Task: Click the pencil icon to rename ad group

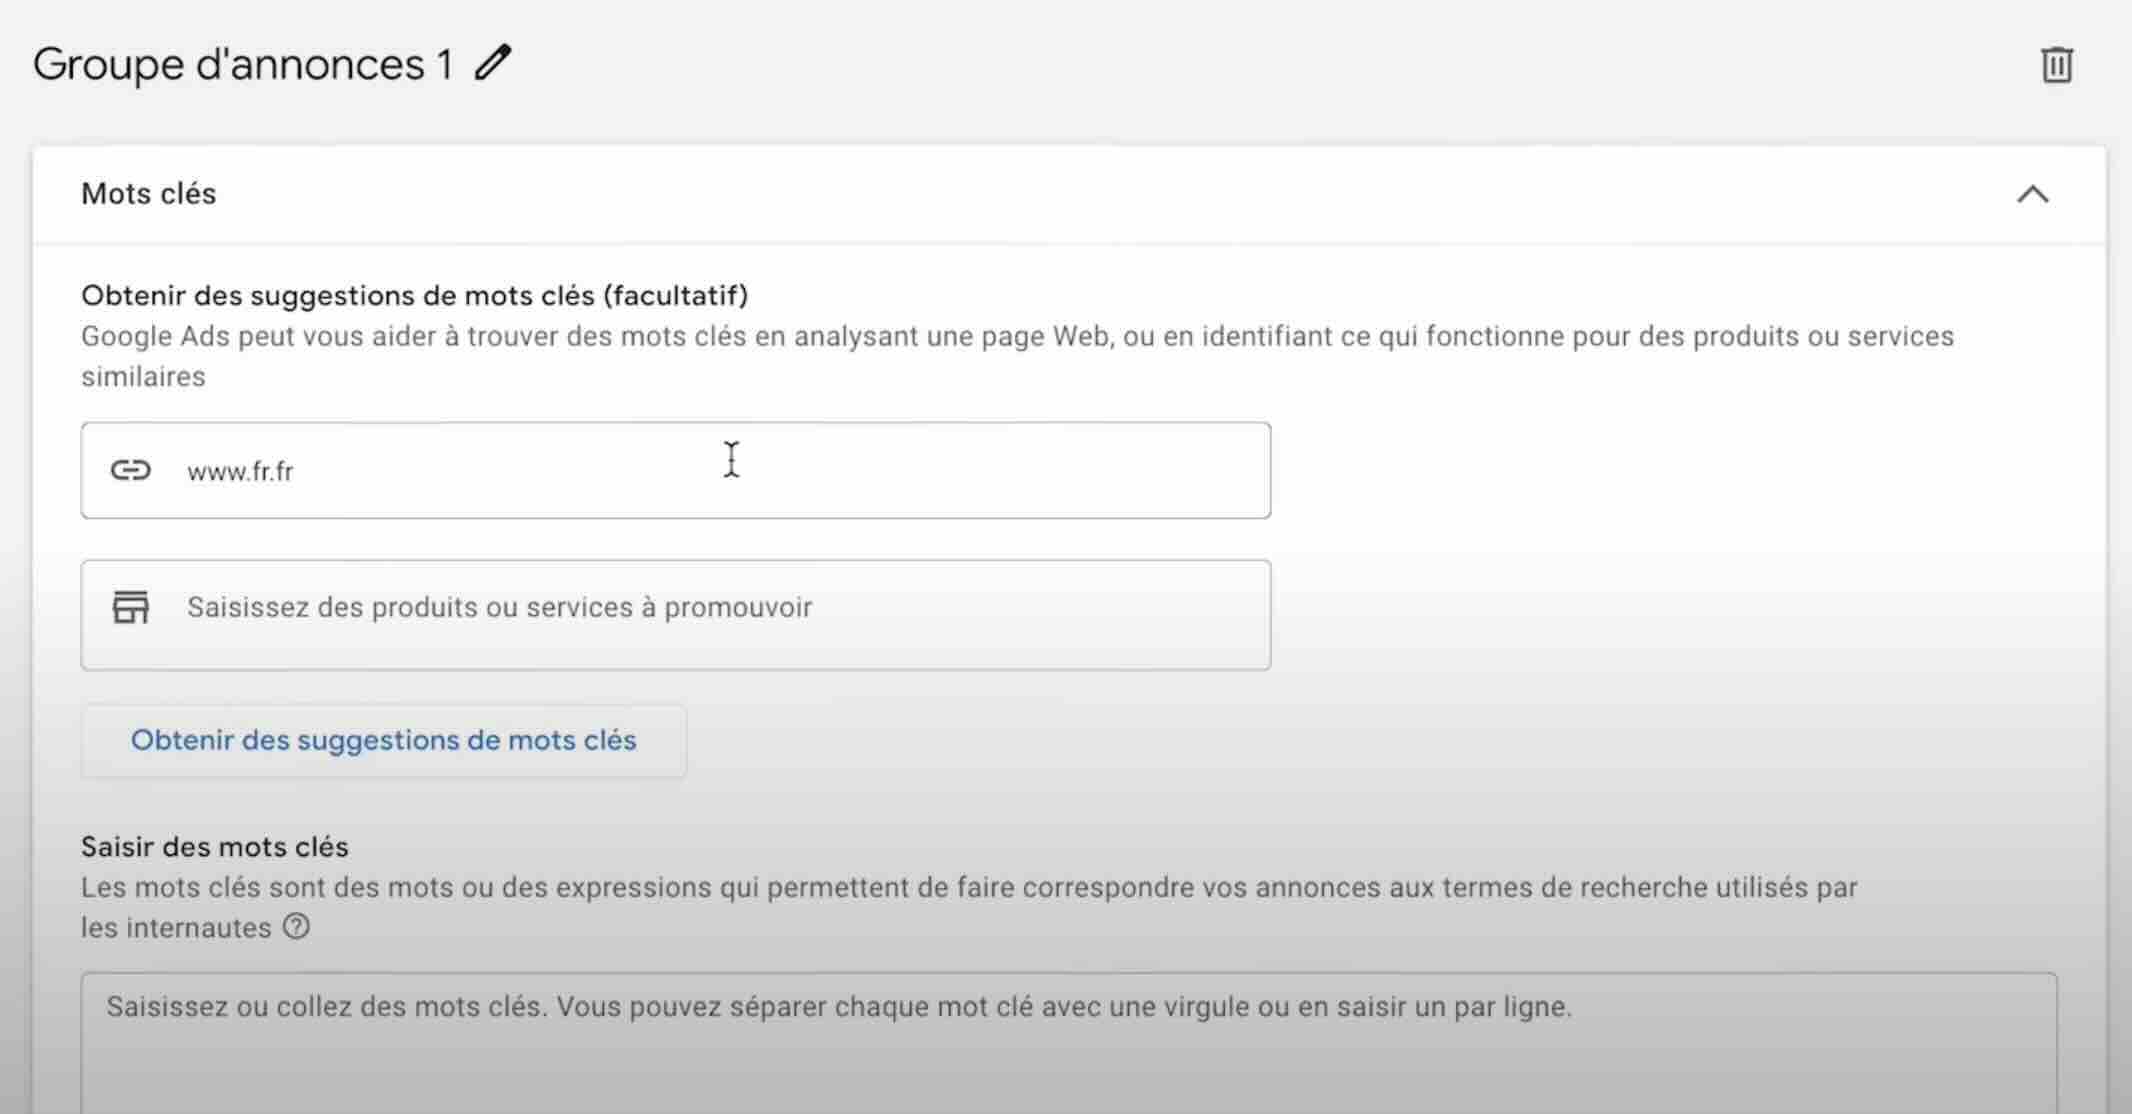Action: (493, 63)
